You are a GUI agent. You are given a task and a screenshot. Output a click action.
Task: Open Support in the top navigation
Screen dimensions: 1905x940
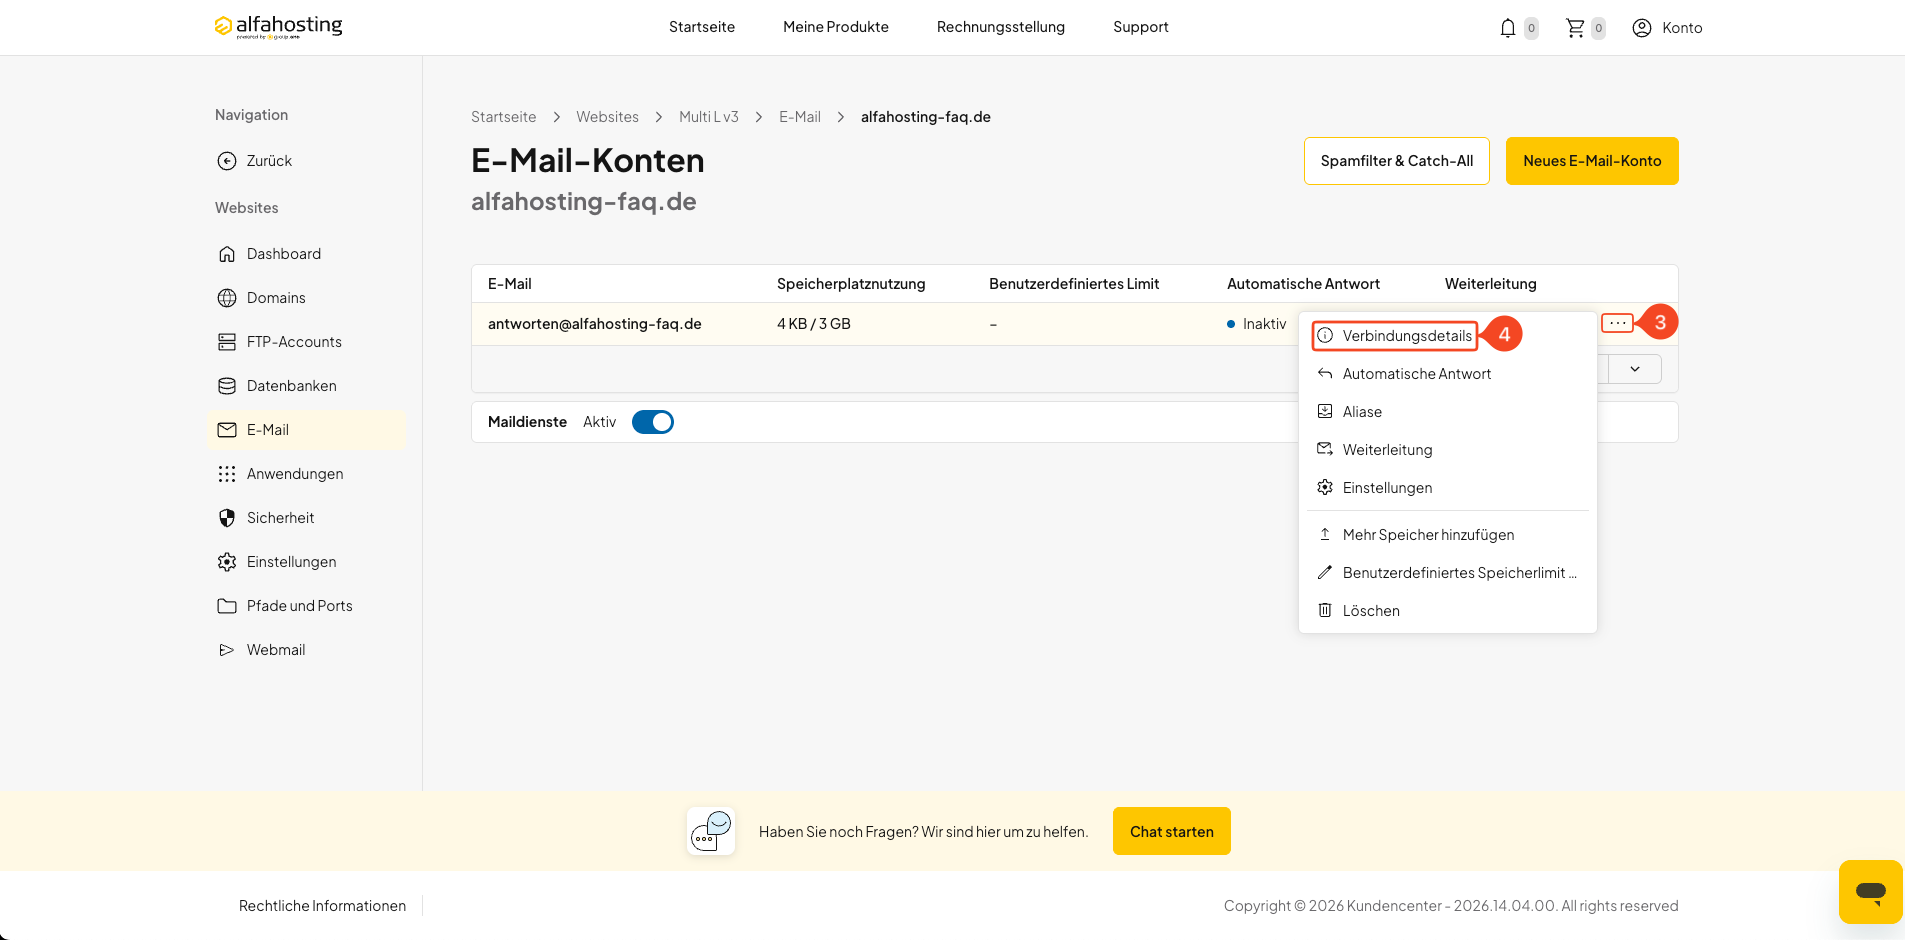click(1141, 27)
